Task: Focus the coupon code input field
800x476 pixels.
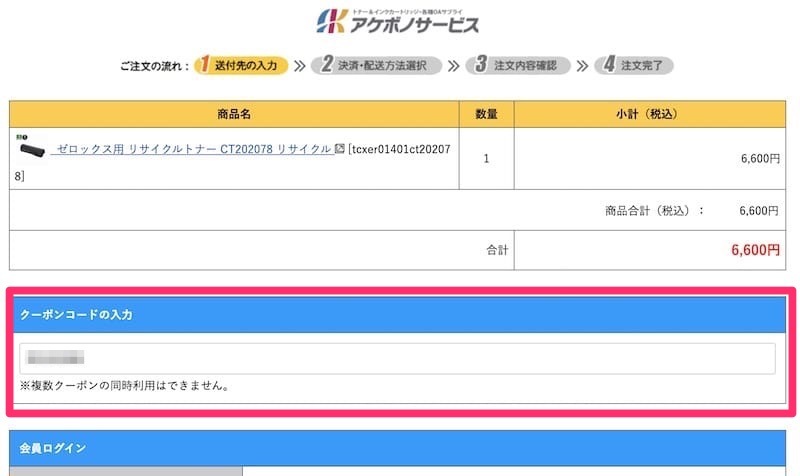Action: (397, 358)
